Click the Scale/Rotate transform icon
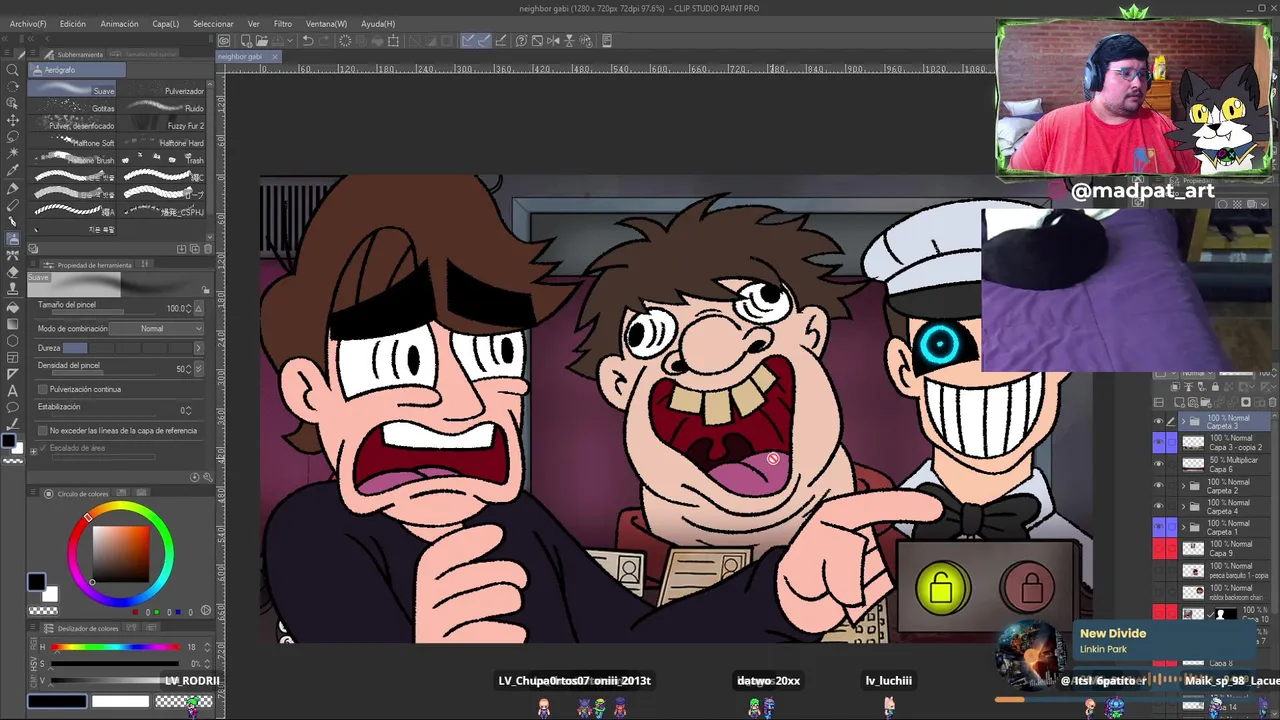Image resolution: width=1280 pixels, height=720 pixels. [394, 41]
